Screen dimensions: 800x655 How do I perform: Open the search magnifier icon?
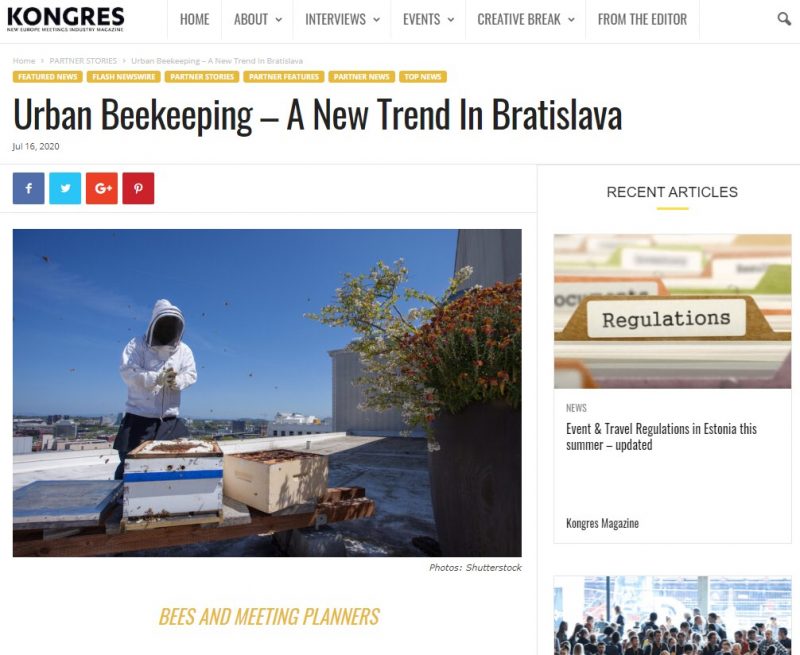point(784,19)
